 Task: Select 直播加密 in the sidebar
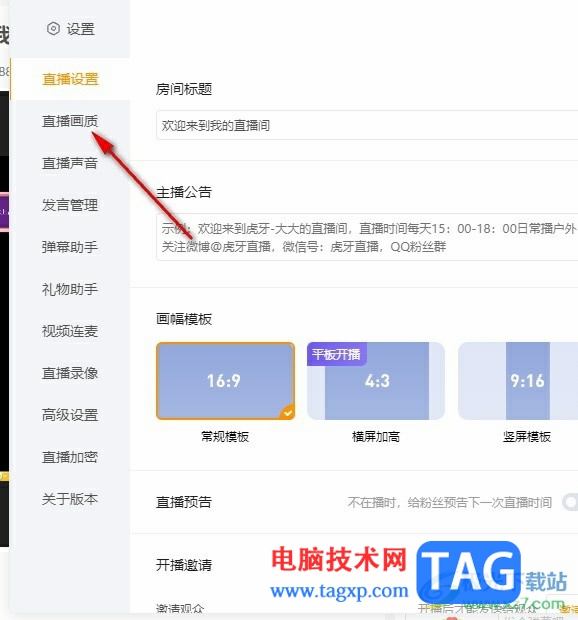70,457
